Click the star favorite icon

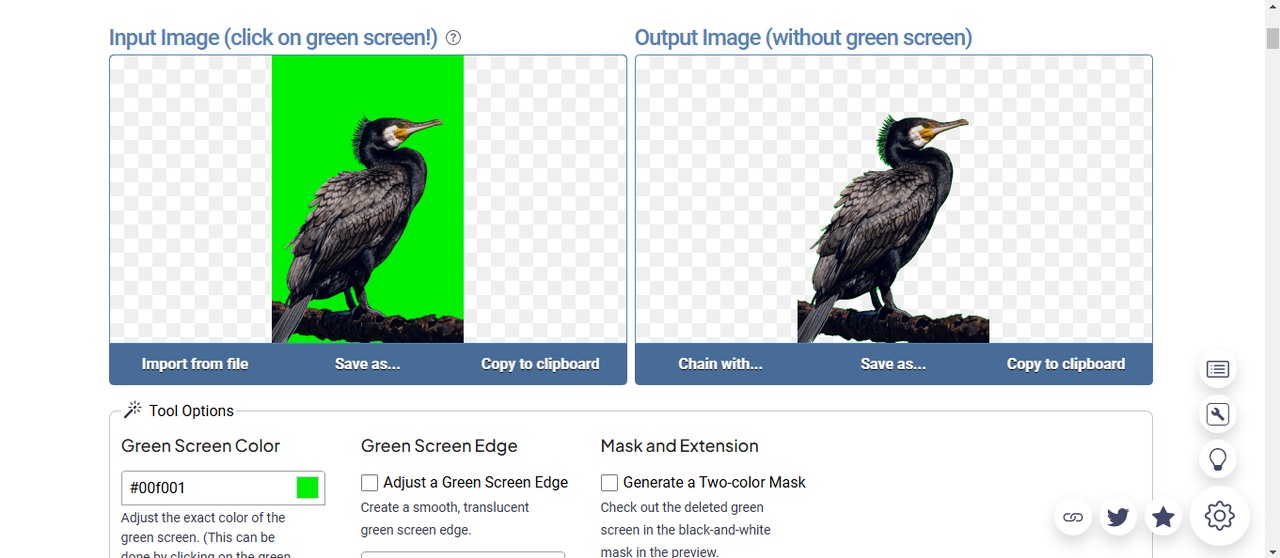tap(1163, 517)
